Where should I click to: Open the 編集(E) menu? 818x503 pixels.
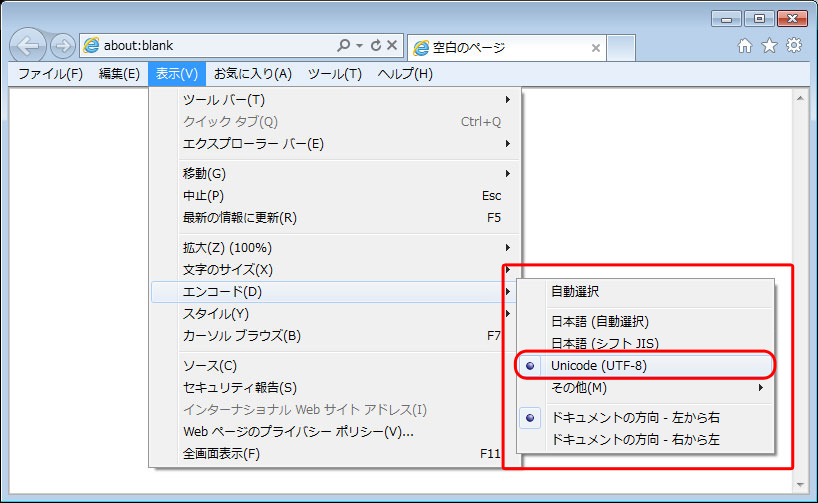pos(119,74)
